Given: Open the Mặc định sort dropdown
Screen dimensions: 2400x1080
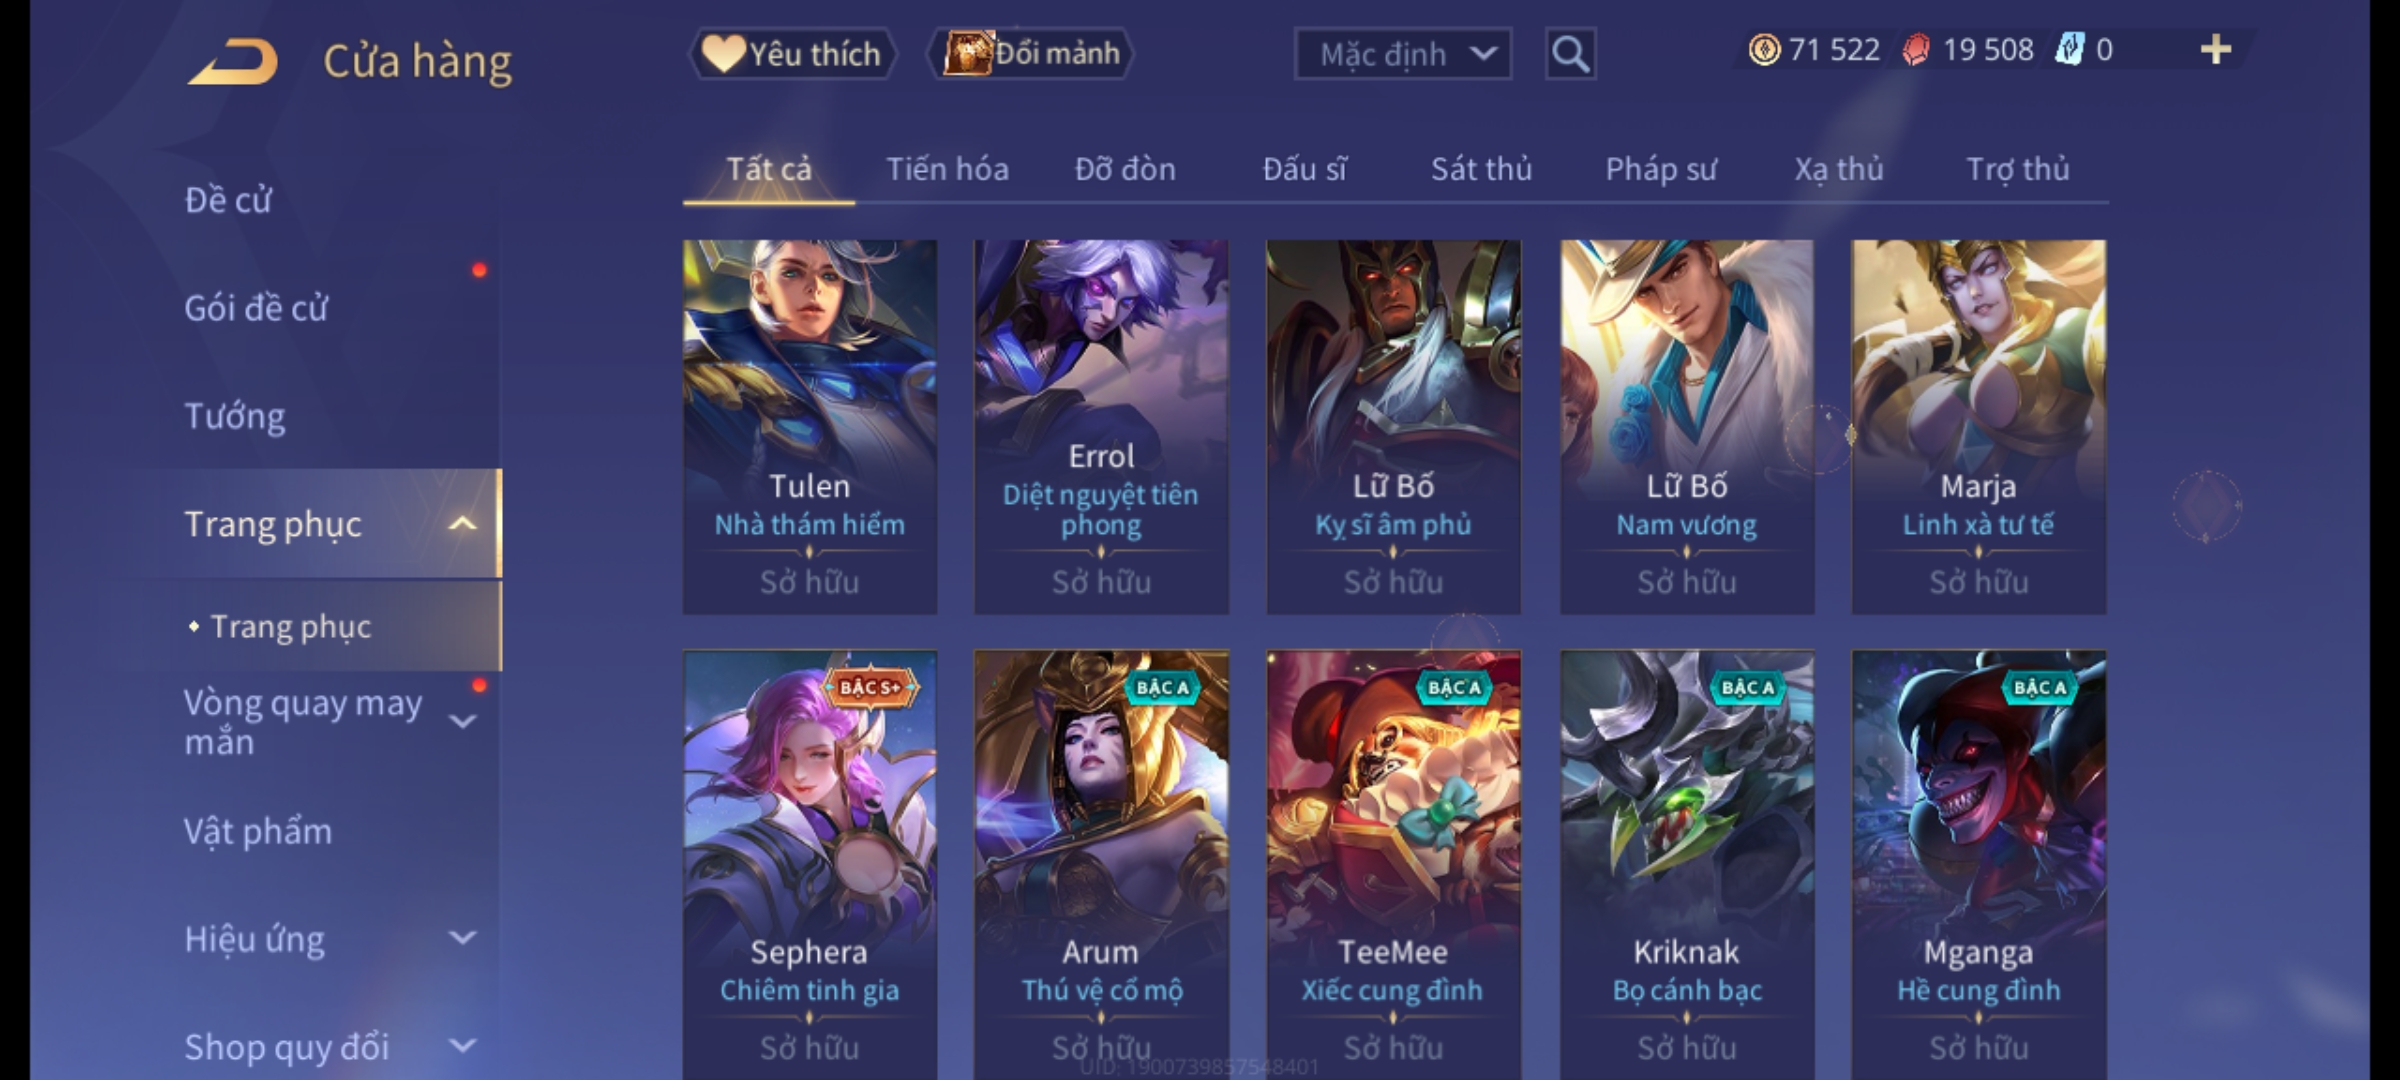Looking at the screenshot, I should [1402, 54].
